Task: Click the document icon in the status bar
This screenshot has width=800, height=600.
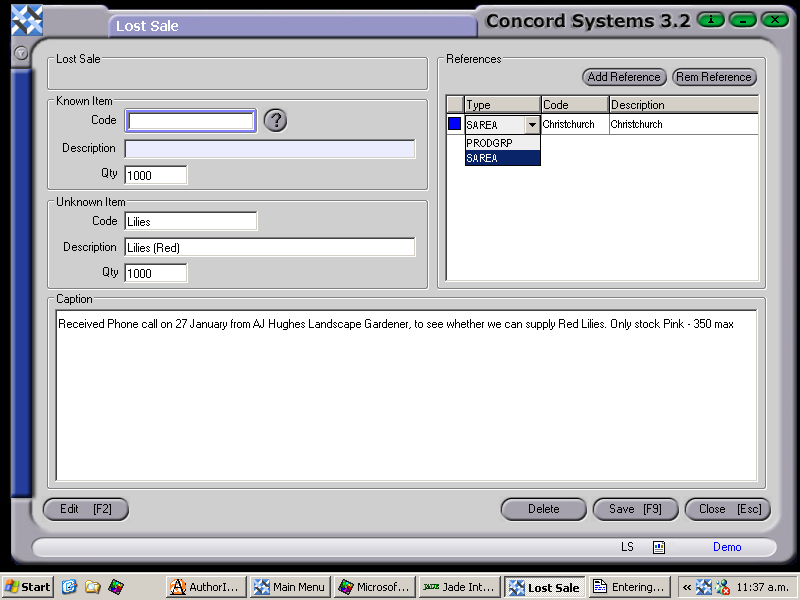Action: [658, 547]
